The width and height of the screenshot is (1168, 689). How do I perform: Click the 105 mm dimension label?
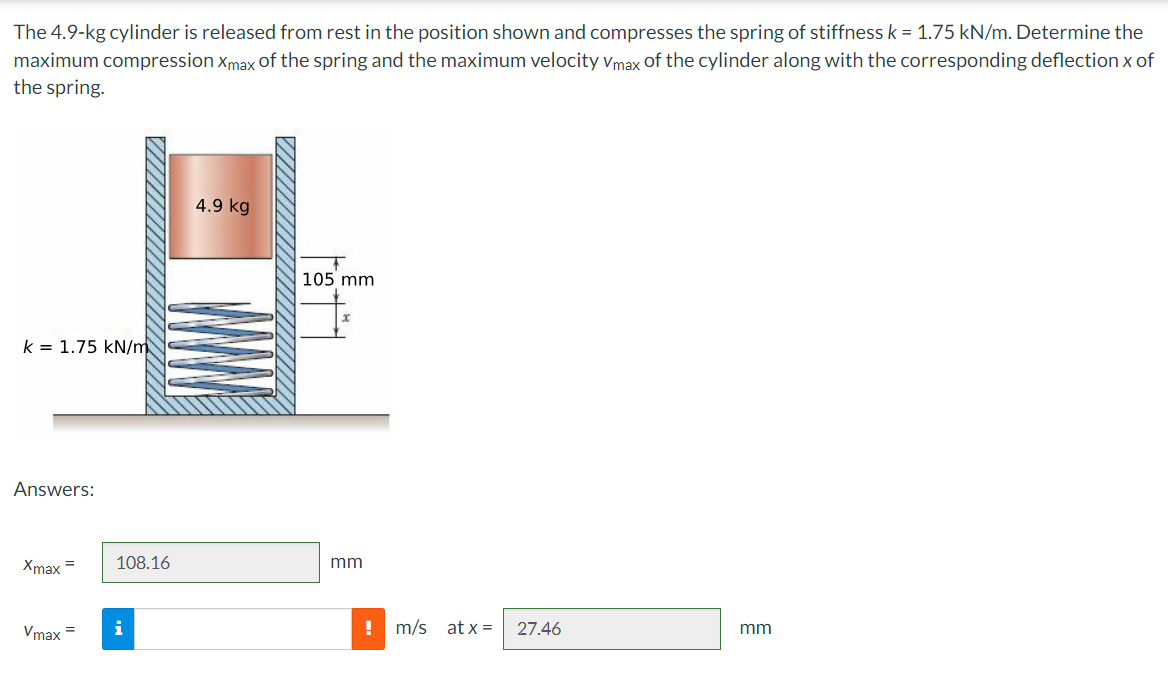click(x=338, y=280)
